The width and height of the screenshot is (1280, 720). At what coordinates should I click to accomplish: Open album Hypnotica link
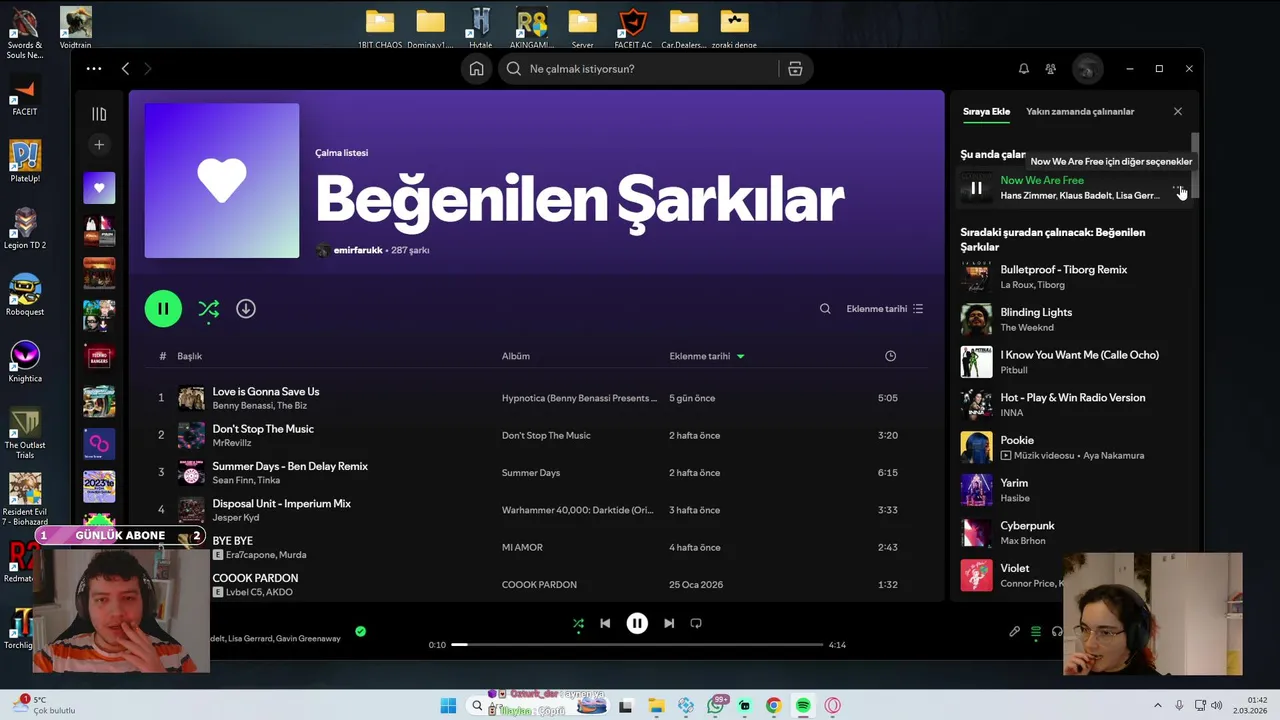coord(579,398)
